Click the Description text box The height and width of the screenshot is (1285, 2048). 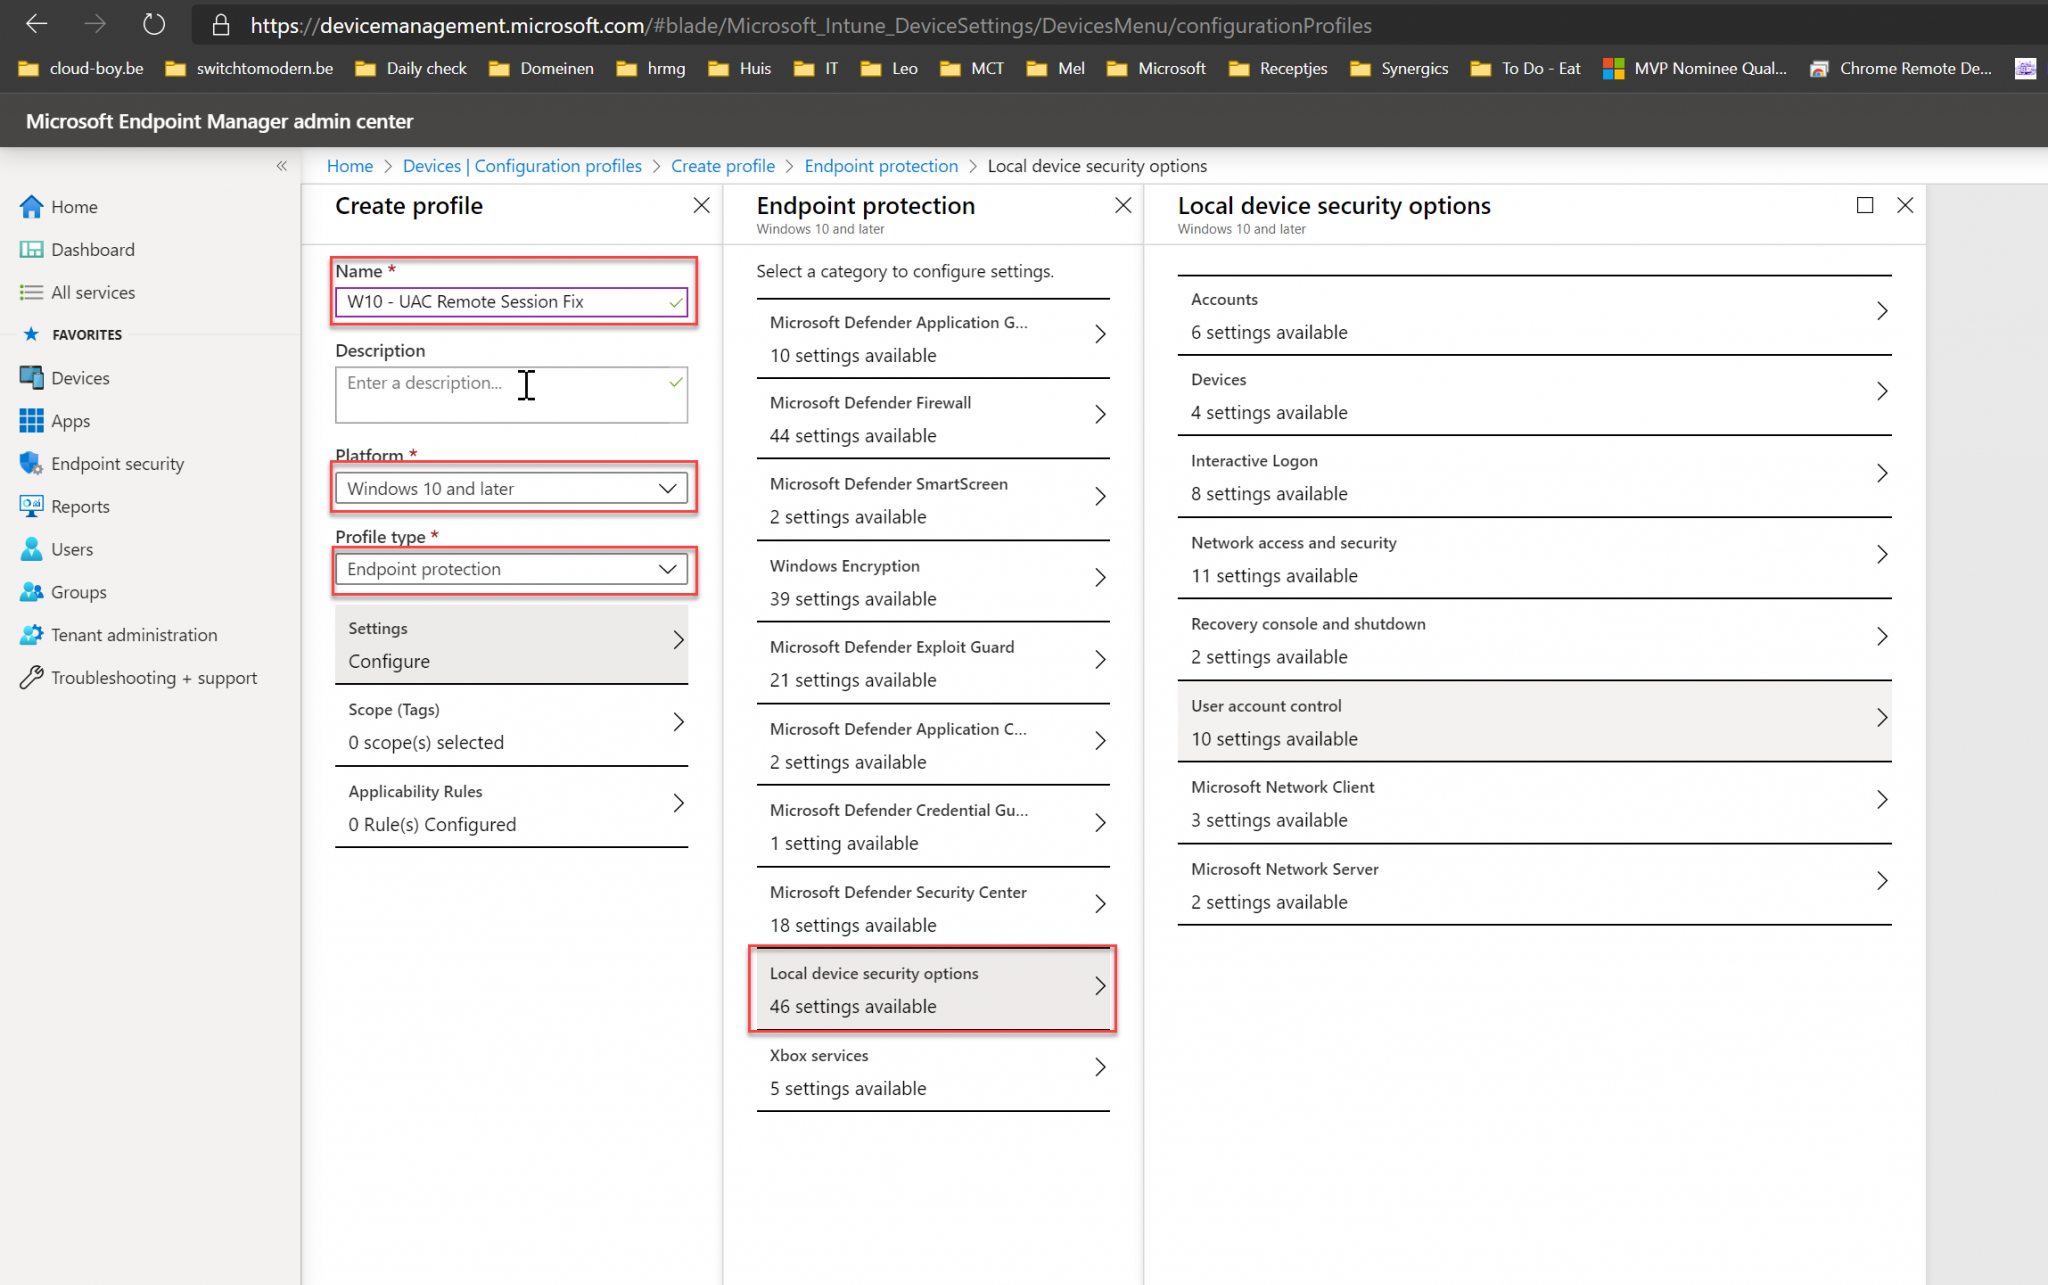pyautogui.click(x=511, y=395)
